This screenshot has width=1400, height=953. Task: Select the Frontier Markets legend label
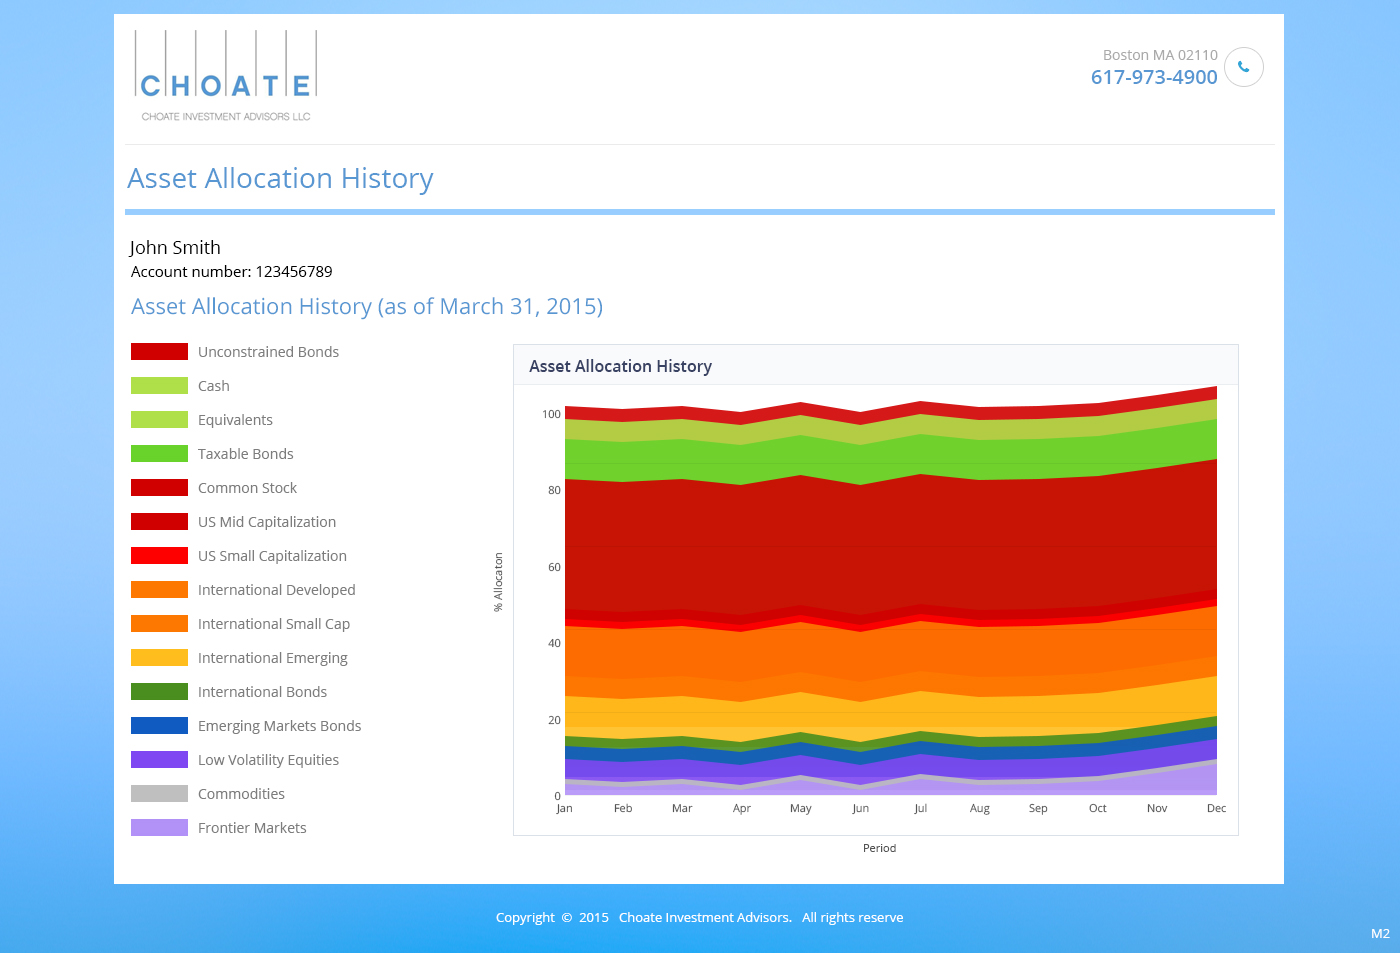(x=252, y=828)
